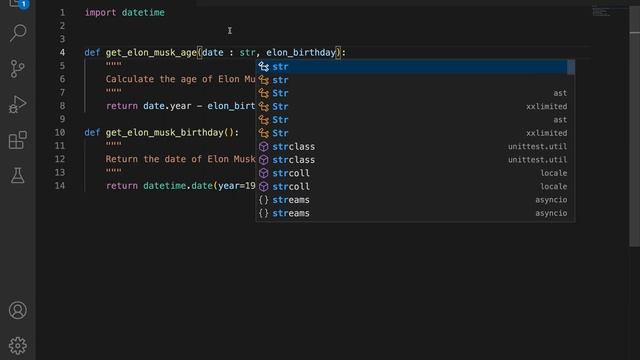Click 'date.year' expression on line 8
Viewport: 640px width, 360px height.
coord(167,106)
